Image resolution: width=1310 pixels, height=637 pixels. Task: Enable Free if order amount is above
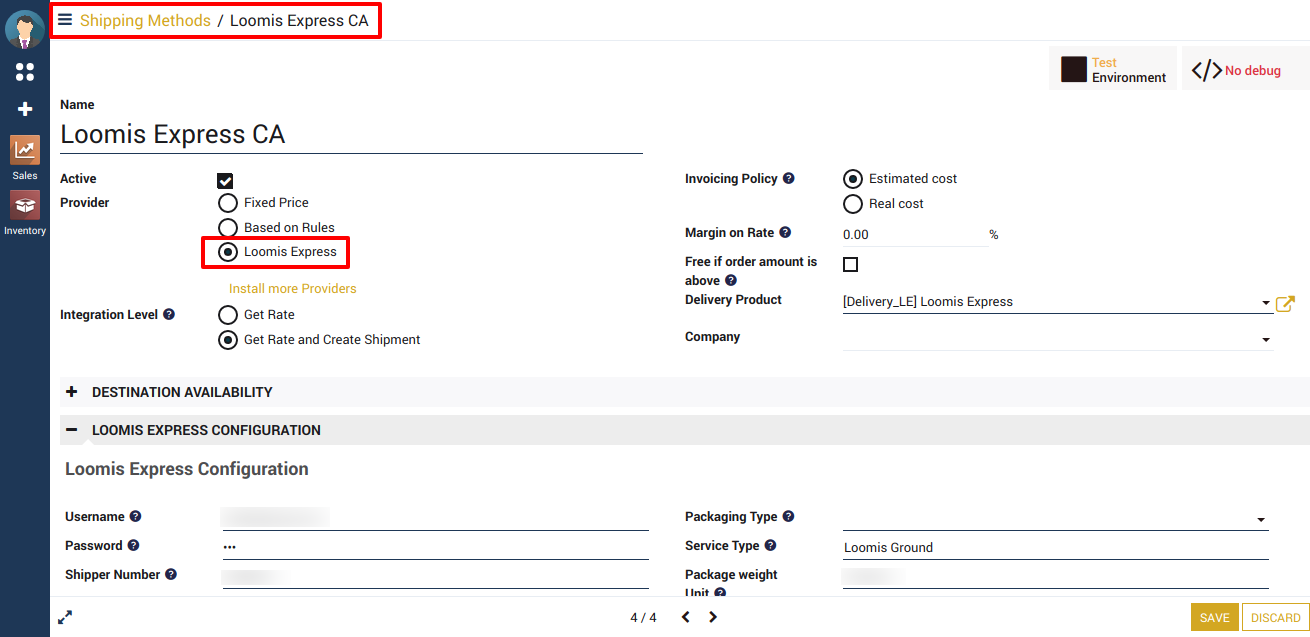coord(851,265)
